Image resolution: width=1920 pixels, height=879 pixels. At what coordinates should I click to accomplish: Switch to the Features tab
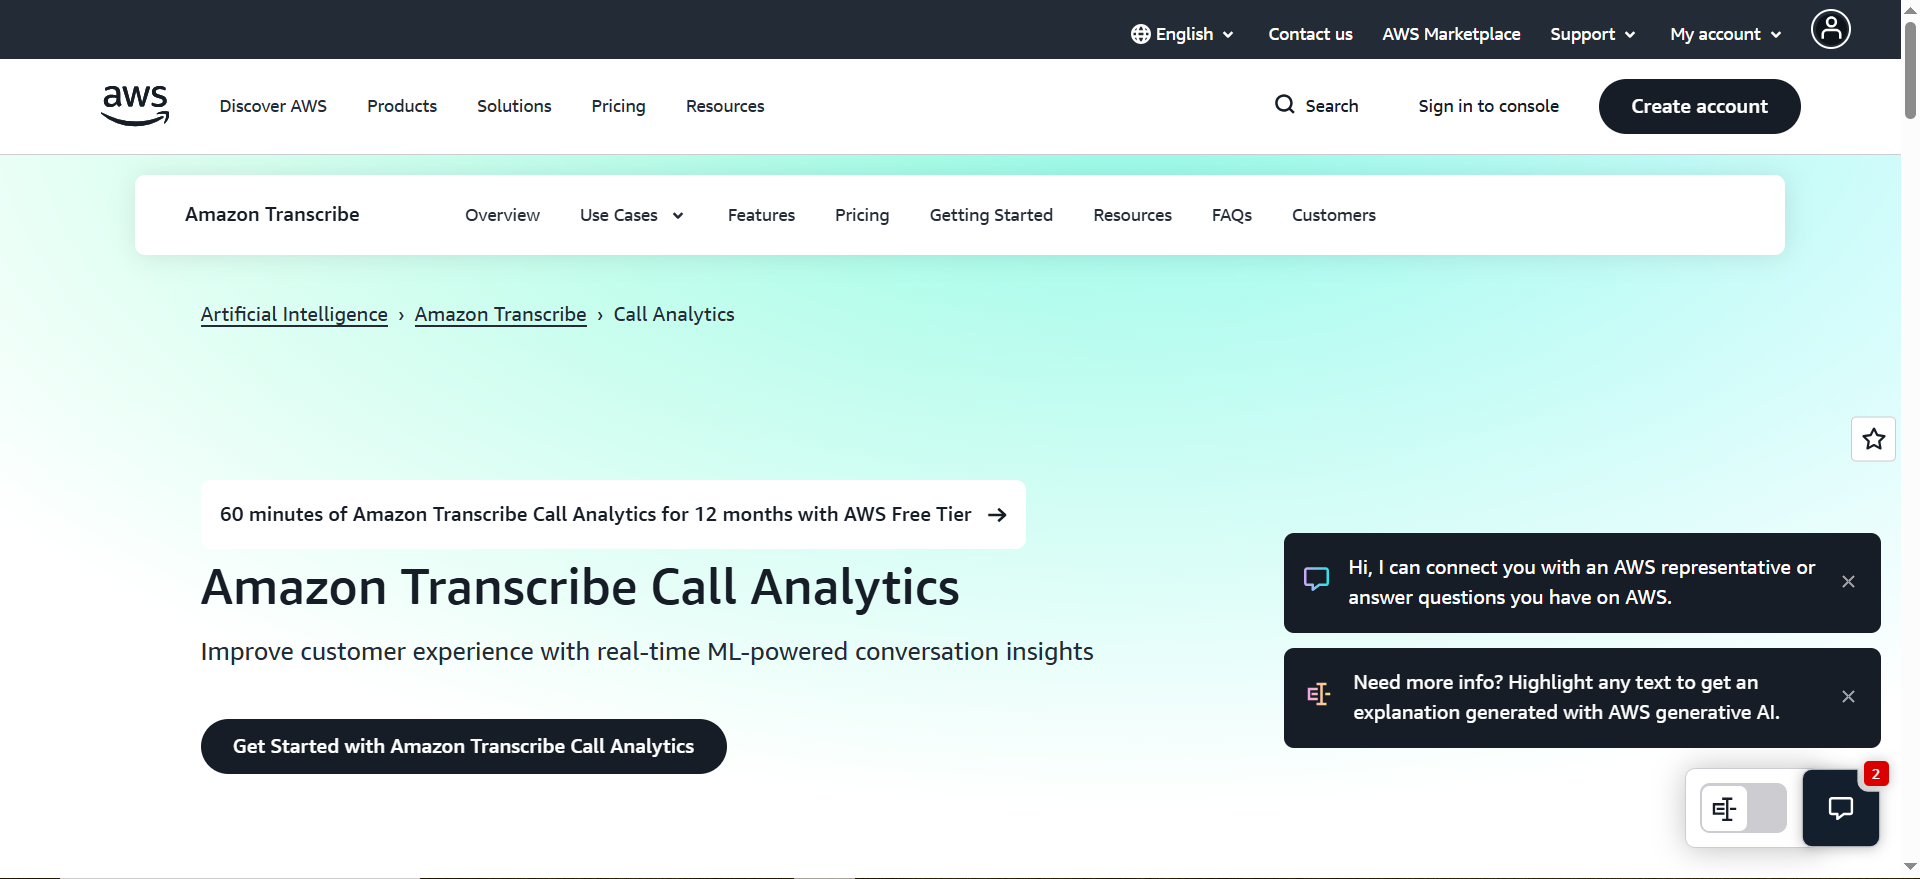click(761, 215)
